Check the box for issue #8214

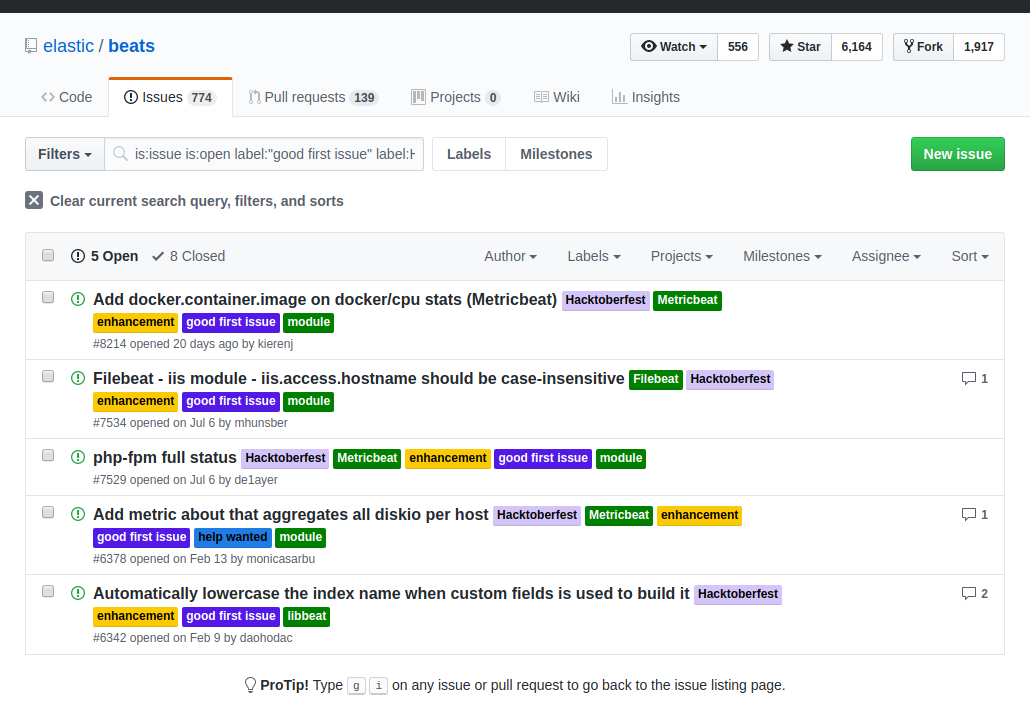[48, 297]
